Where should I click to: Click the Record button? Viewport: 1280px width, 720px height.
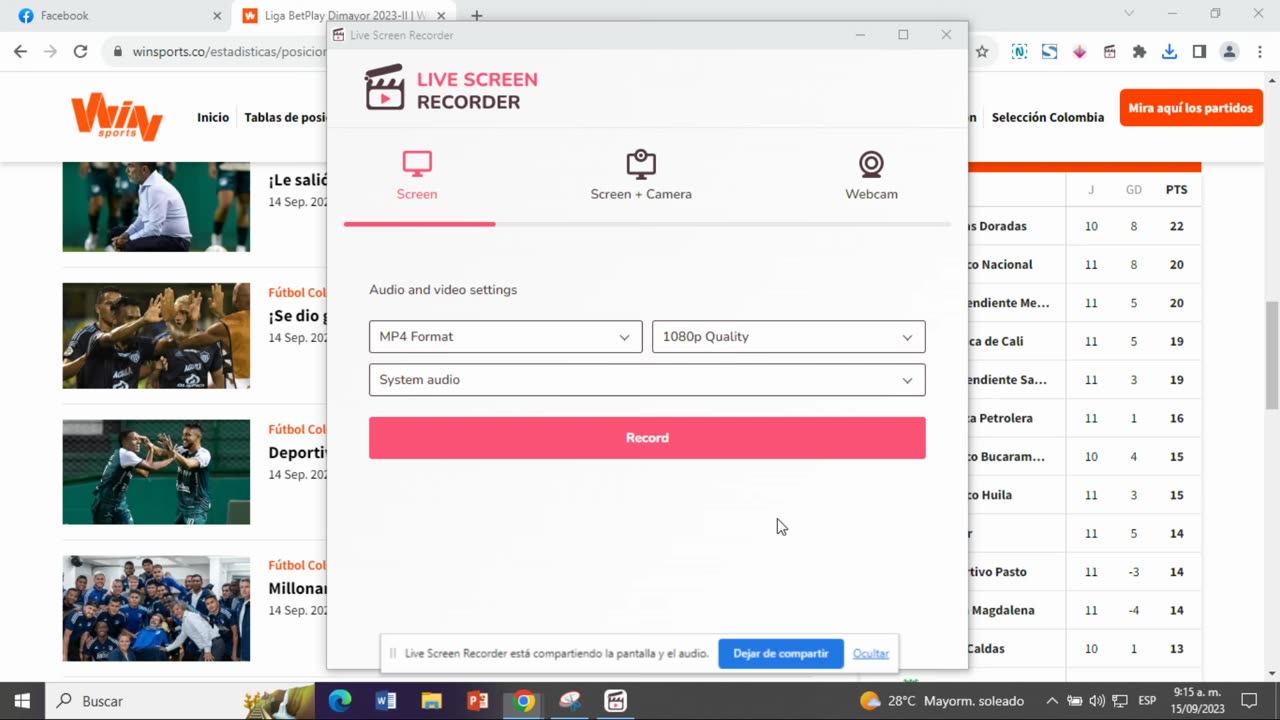pyautogui.click(x=647, y=438)
